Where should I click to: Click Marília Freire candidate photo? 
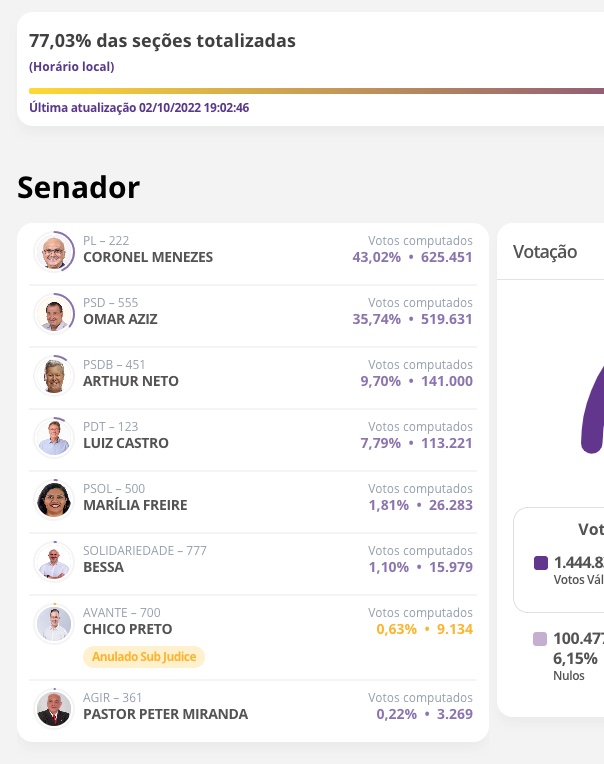pos(53,499)
